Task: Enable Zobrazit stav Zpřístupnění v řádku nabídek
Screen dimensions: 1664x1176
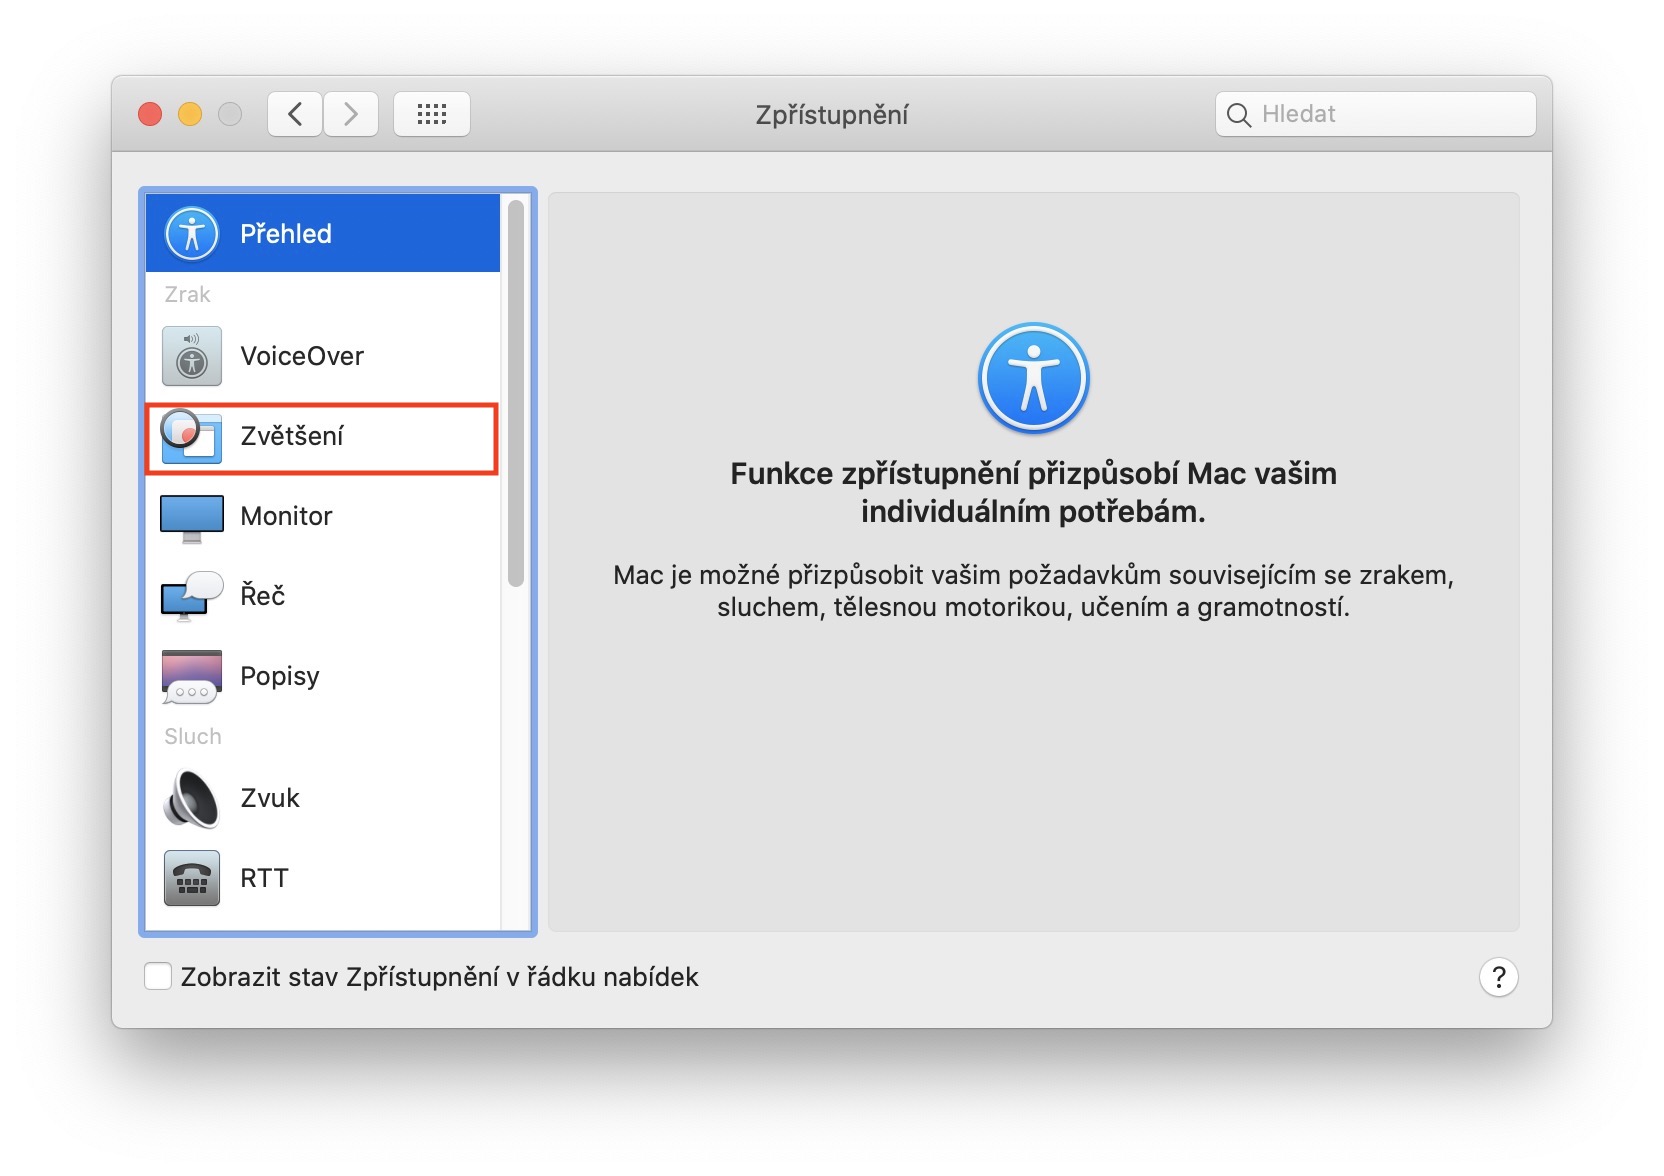Action: pyautogui.click(x=158, y=977)
